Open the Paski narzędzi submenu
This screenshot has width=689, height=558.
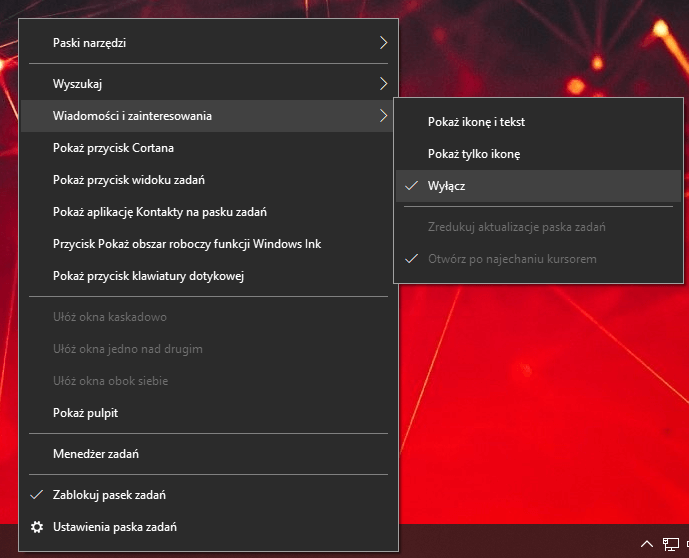(208, 43)
